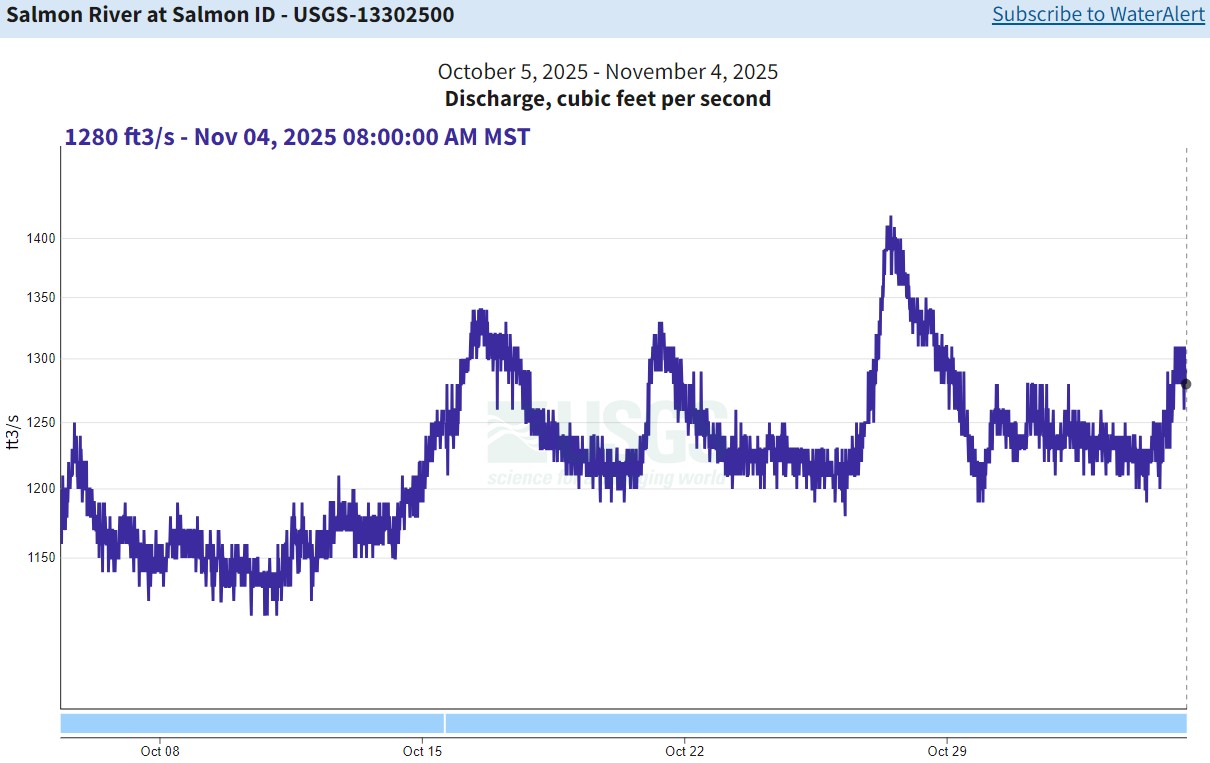This screenshot has width=1210, height=763.
Task: Click the ft3/s vertical axis title
Action: pos(15,430)
